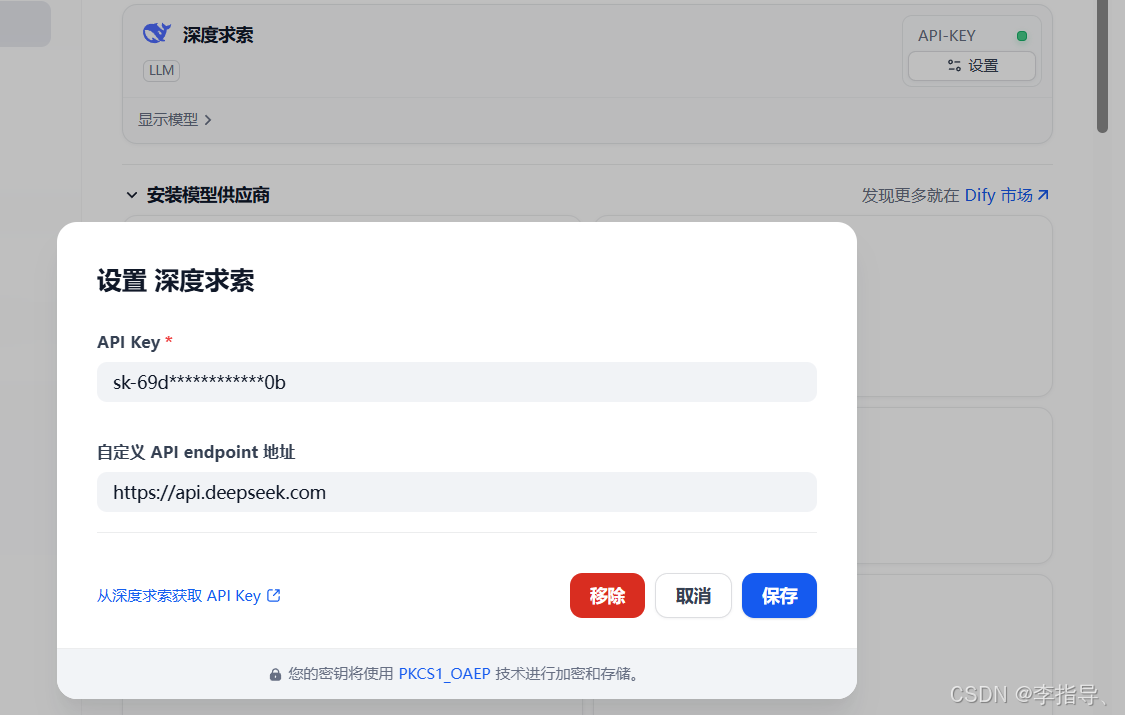The height and width of the screenshot is (715, 1125).
Task: Click the red 移除 button
Action: (x=607, y=595)
